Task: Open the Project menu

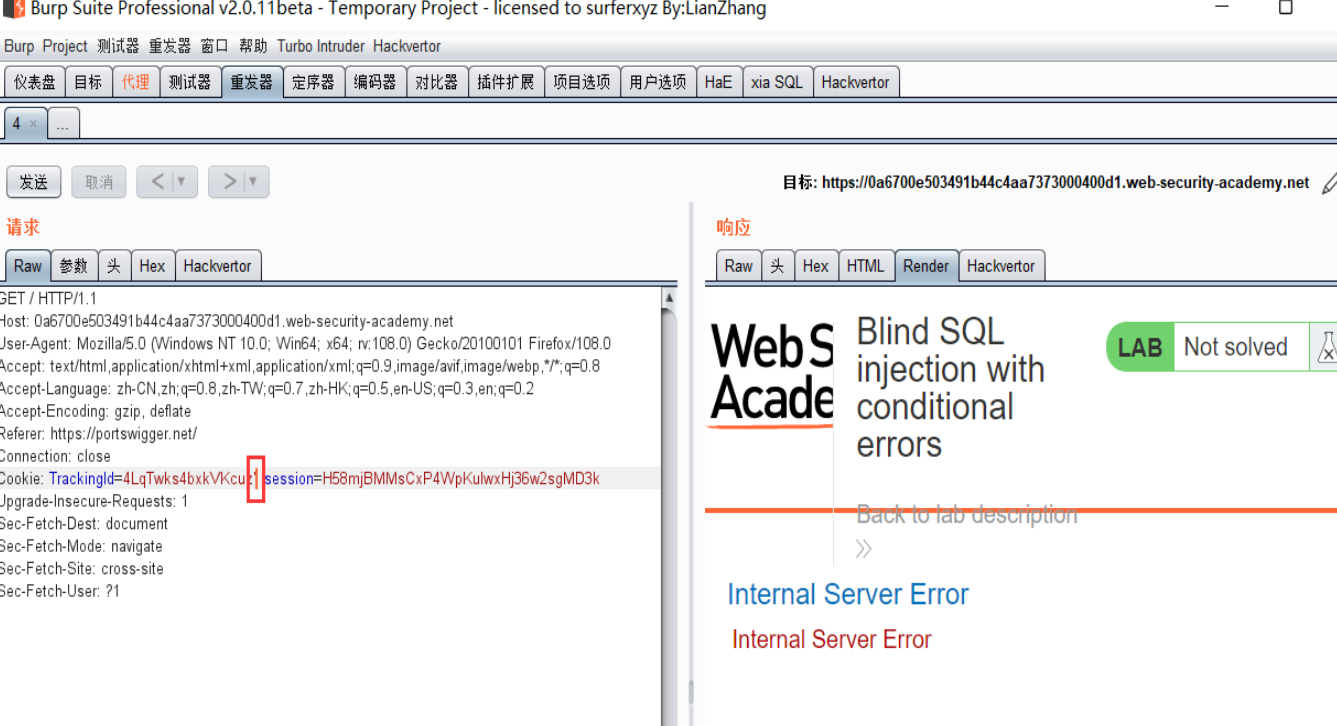Action: [x=65, y=46]
